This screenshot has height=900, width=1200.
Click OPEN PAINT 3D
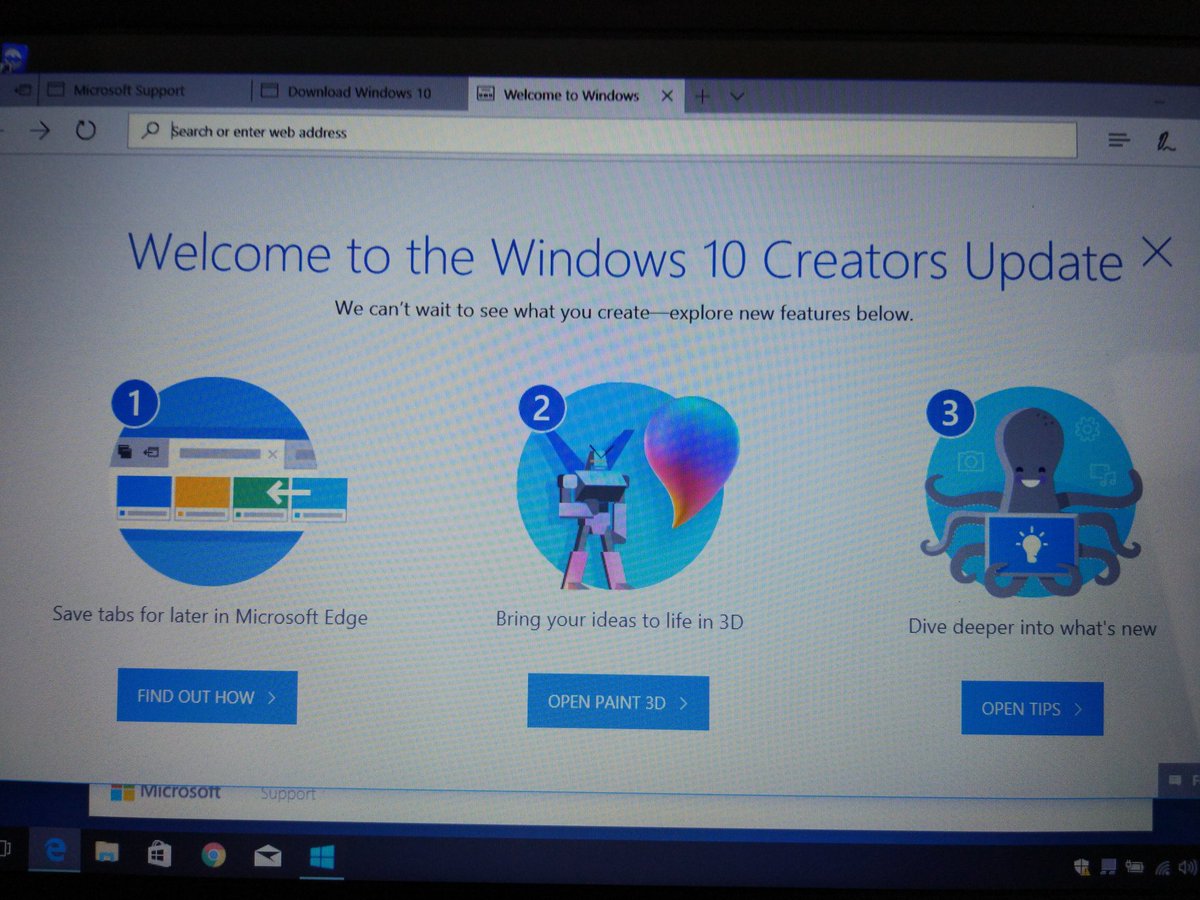point(617,702)
